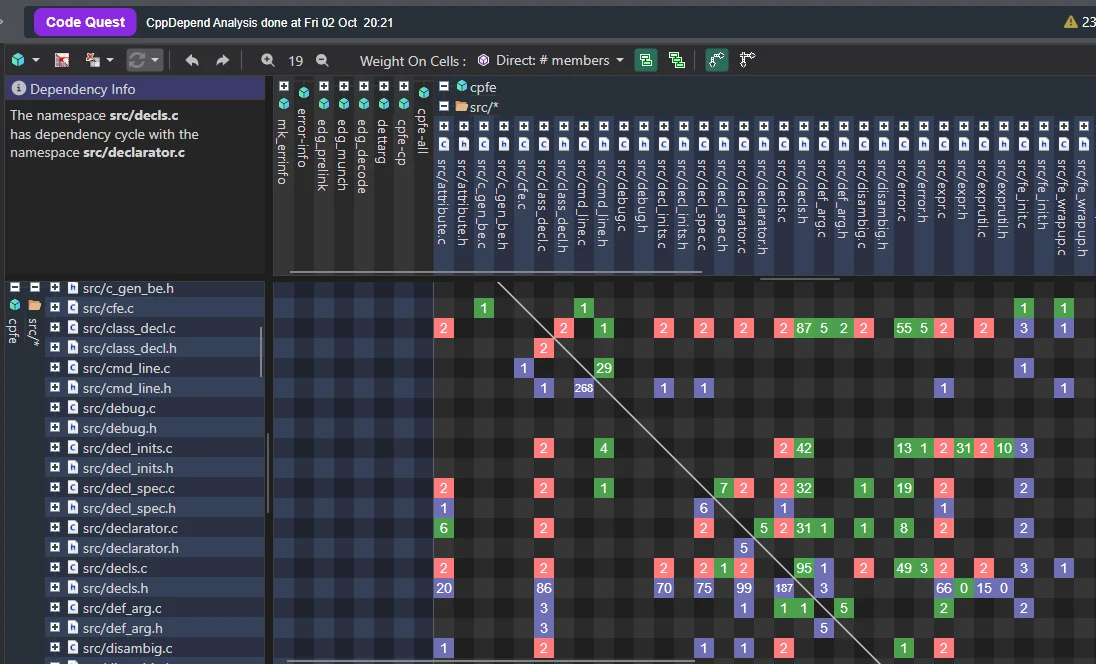
Task: Click the warning triangle icon
Action: 1070,22
